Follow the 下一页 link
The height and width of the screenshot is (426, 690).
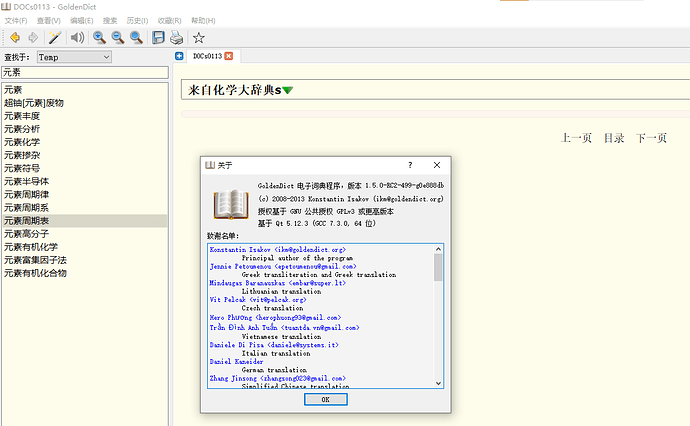click(x=651, y=138)
